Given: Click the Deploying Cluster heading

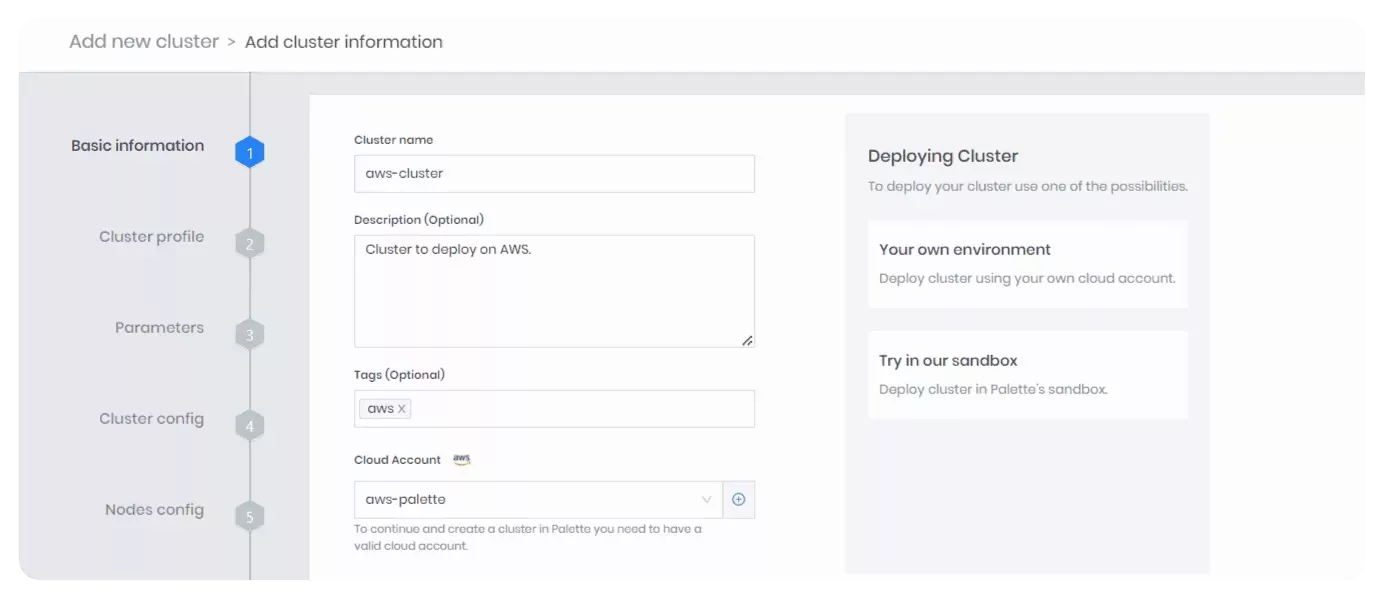Looking at the screenshot, I should pos(943,156).
